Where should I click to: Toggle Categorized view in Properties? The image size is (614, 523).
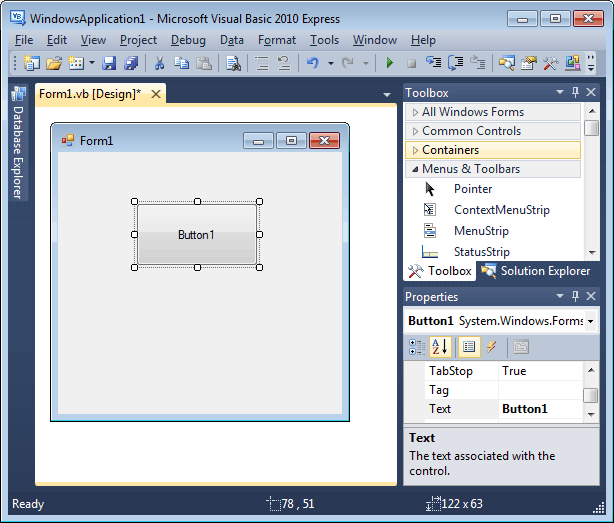(417, 347)
